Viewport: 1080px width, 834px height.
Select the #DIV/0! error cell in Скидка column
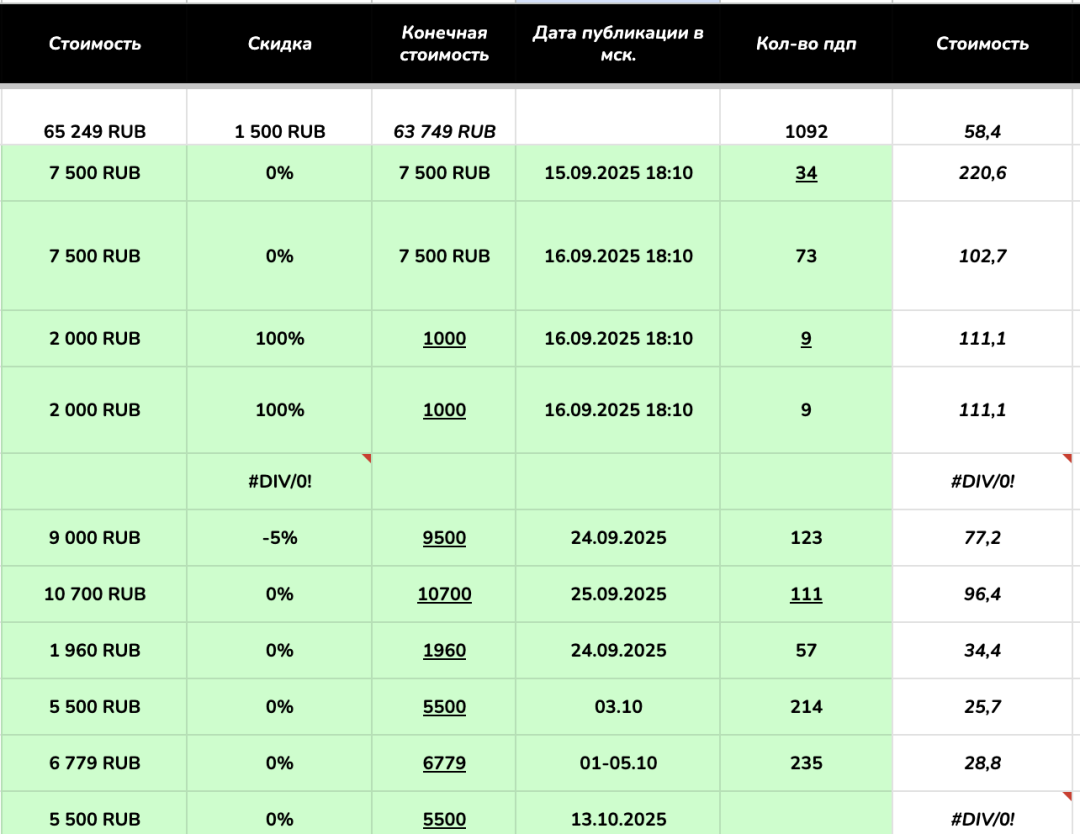click(x=280, y=481)
